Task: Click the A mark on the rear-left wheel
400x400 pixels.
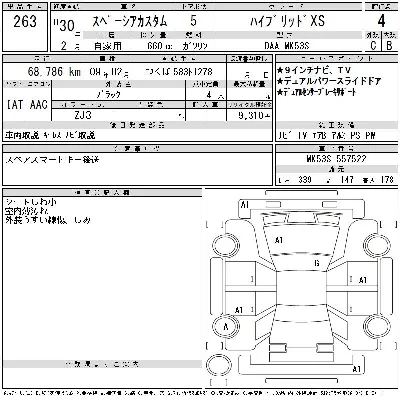Action: (x=226, y=327)
